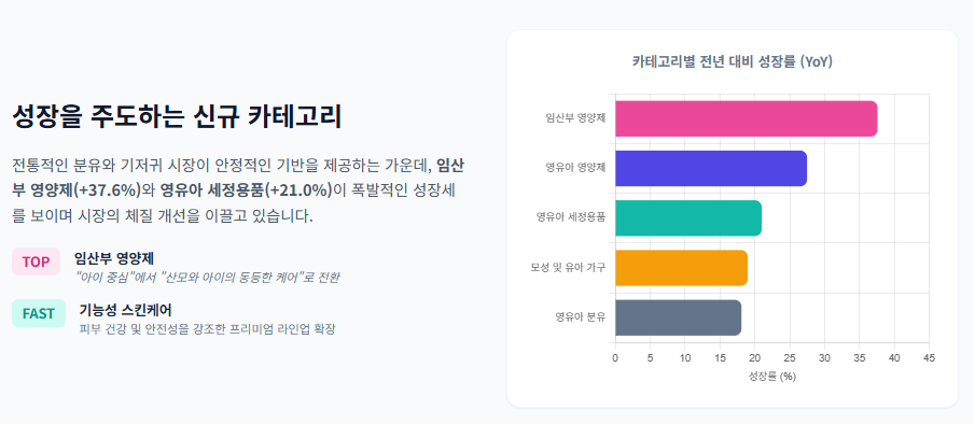Click the orange 모성 및 유아 가구 bar

point(682,268)
